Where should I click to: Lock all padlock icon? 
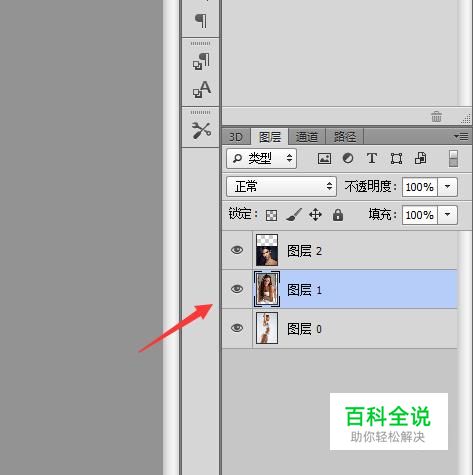pos(338,215)
